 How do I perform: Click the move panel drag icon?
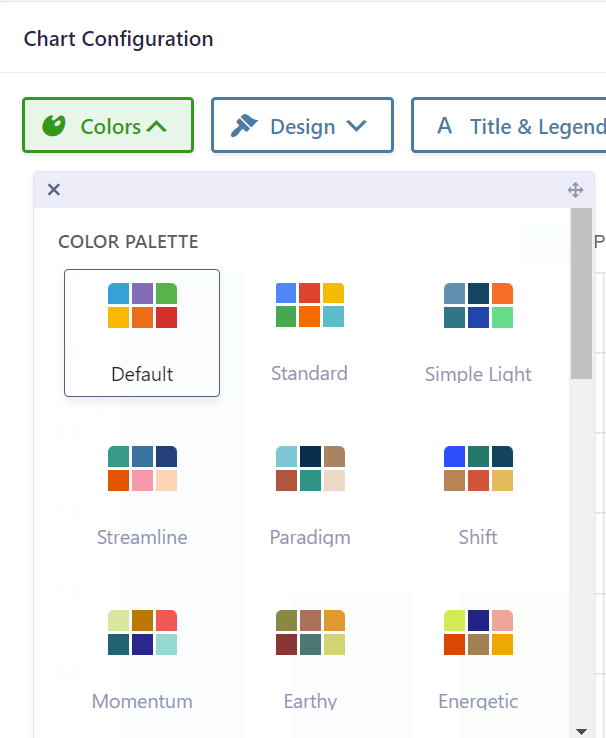[575, 190]
